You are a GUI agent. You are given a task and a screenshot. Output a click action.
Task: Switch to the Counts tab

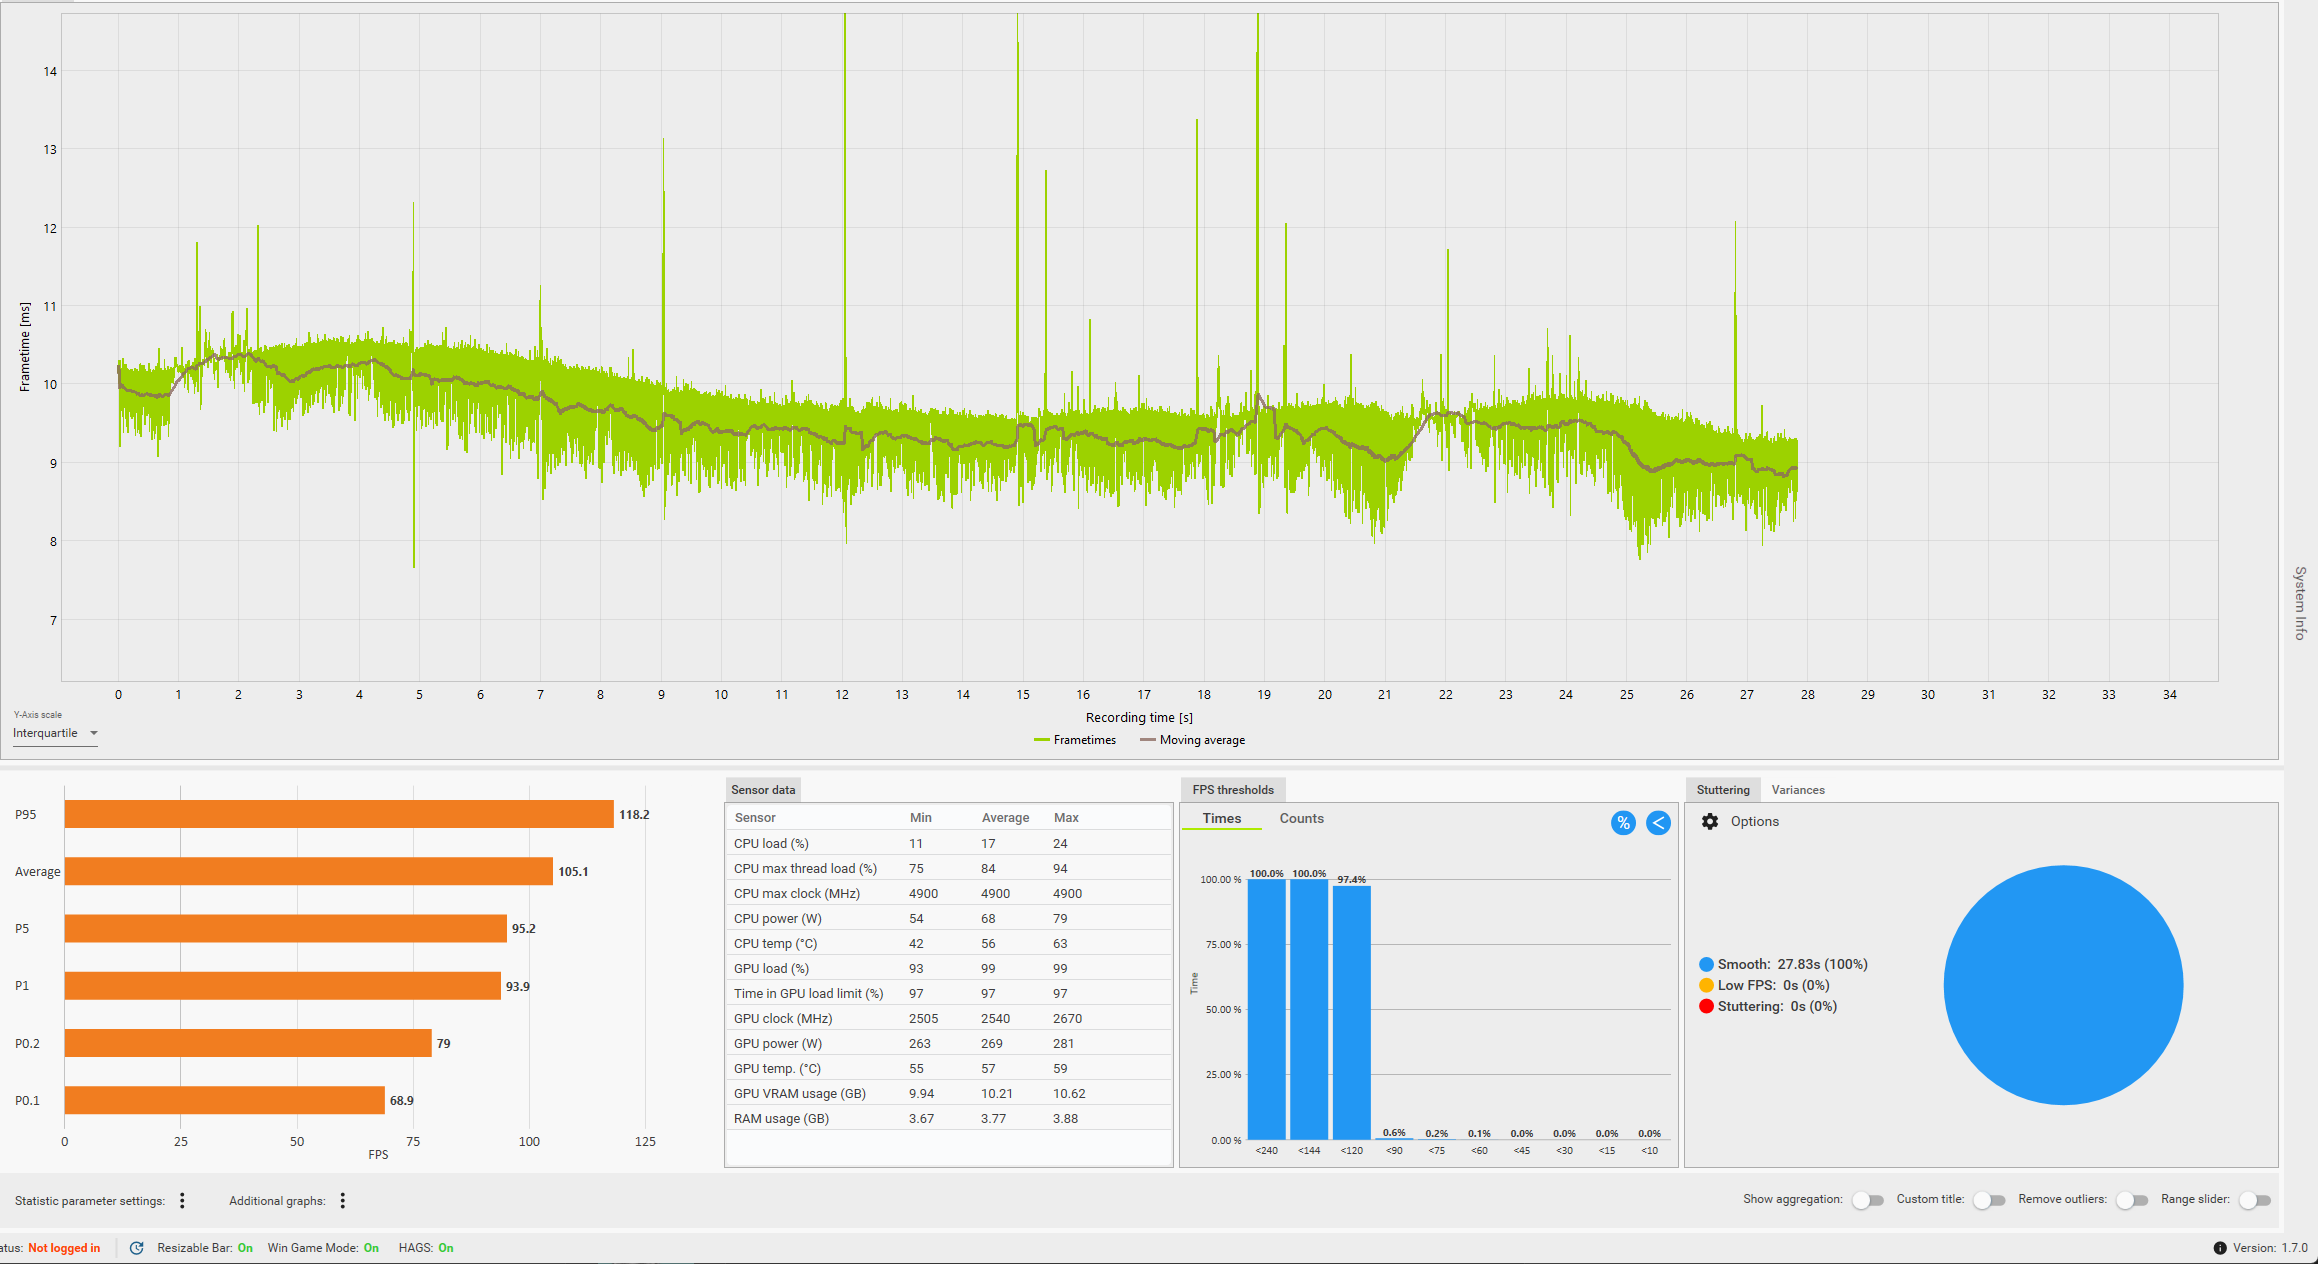[x=1301, y=818]
